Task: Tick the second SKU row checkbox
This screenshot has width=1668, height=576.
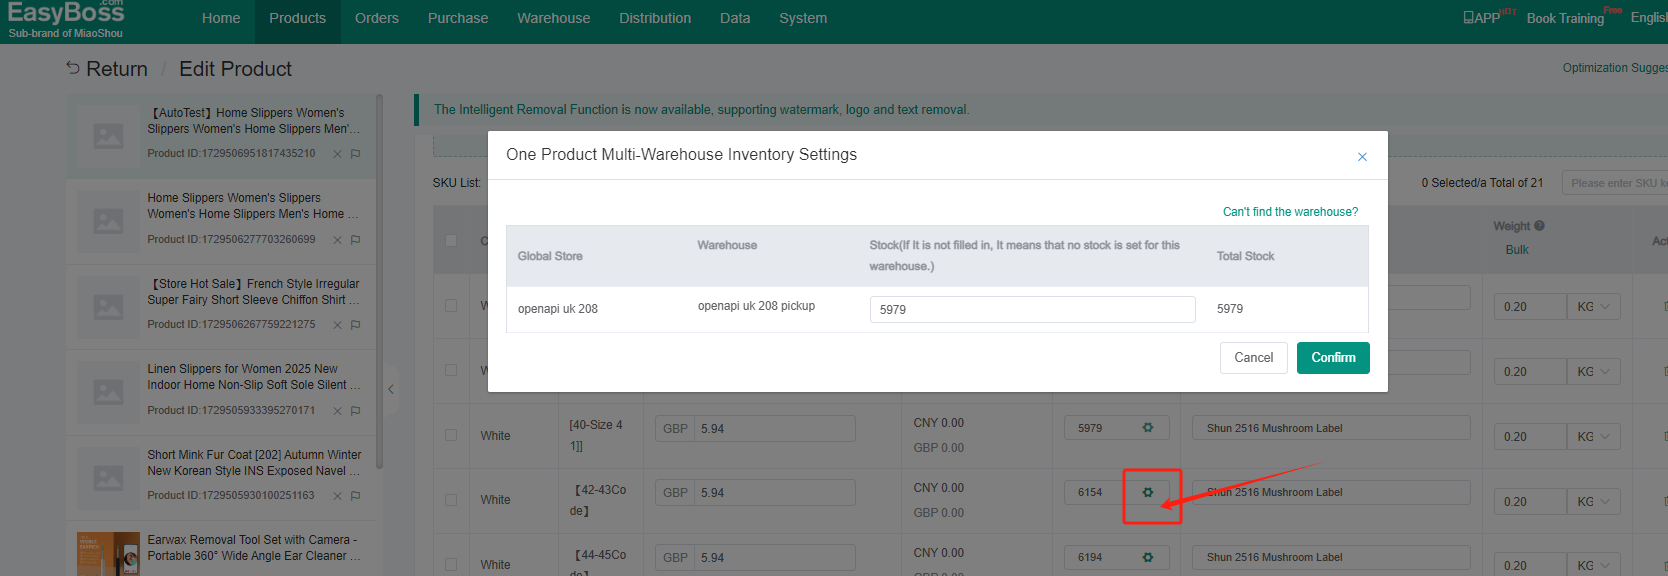Action: [451, 370]
